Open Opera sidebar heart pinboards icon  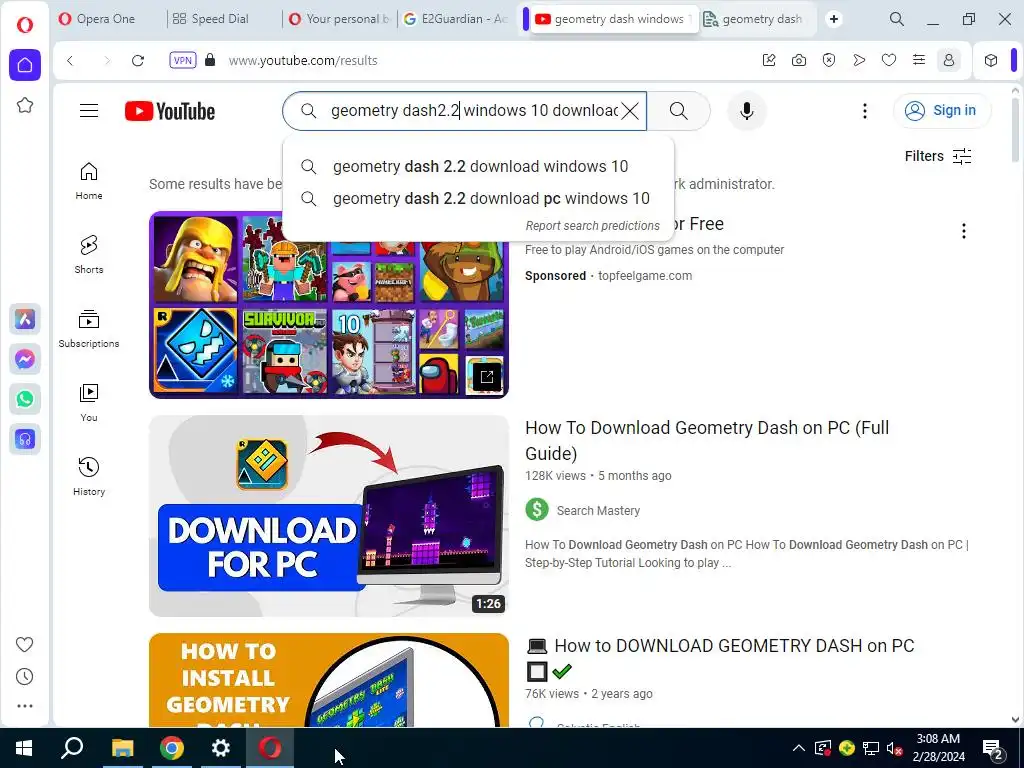click(25, 645)
